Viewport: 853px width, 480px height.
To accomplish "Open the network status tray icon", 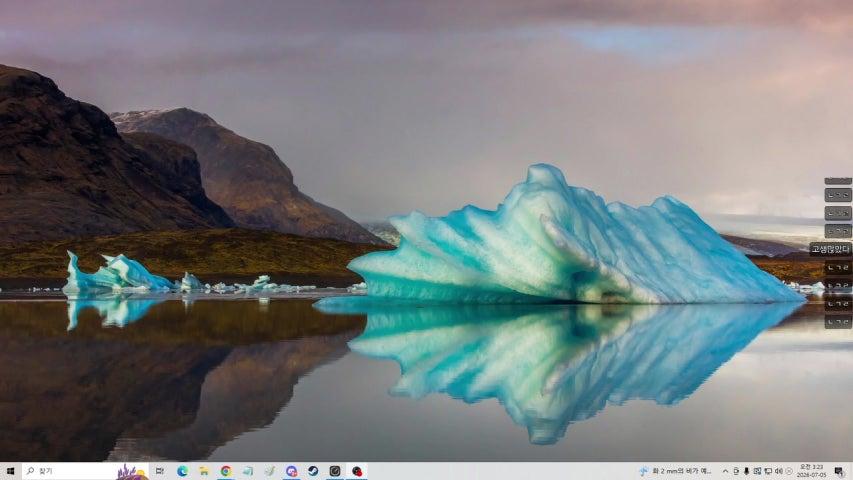I will (x=768, y=471).
